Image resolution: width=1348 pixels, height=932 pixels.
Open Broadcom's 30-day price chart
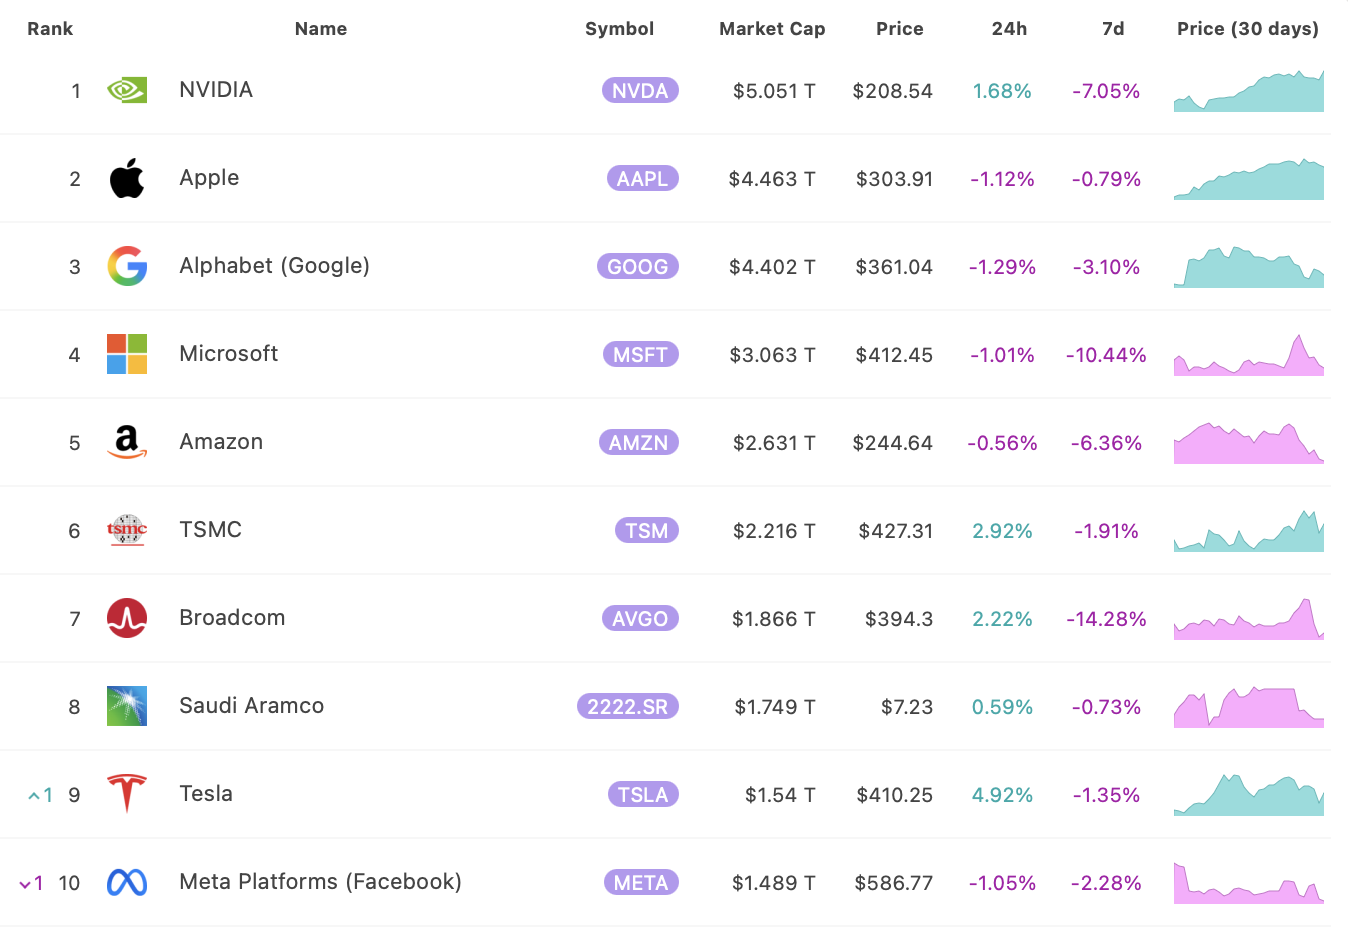(x=1249, y=619)
